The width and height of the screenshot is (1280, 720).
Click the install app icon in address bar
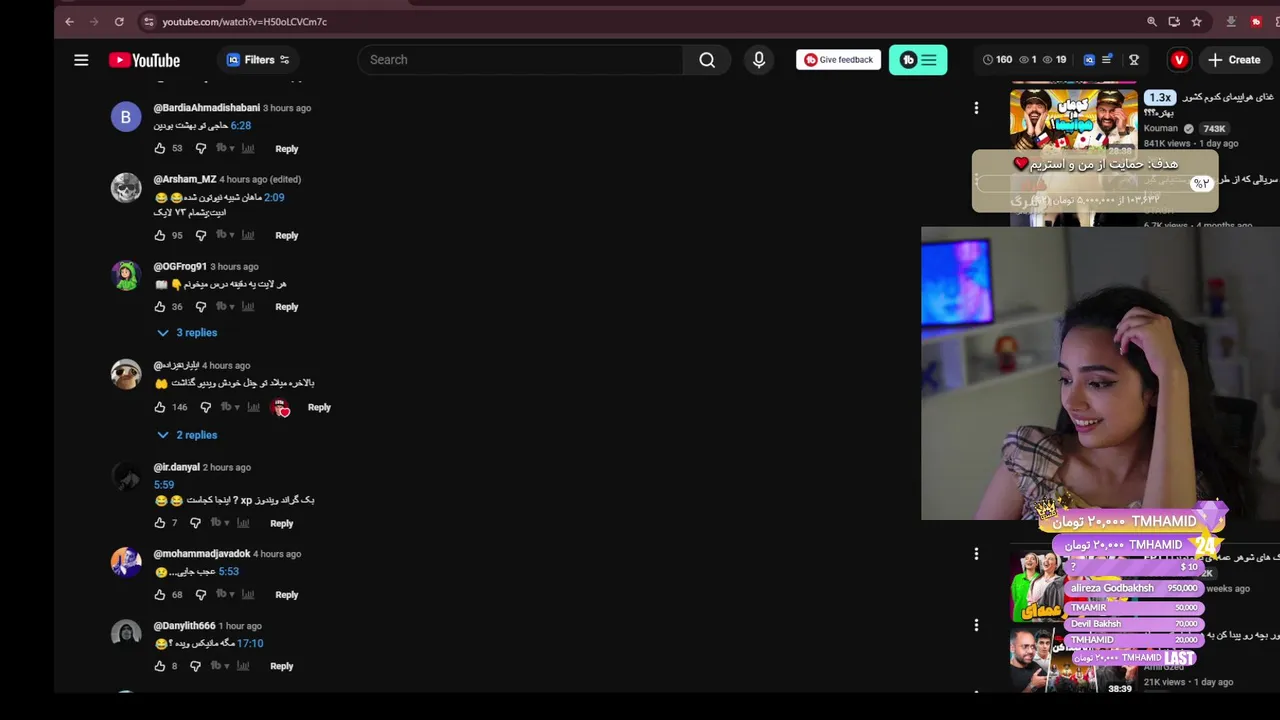(1174, 21)
